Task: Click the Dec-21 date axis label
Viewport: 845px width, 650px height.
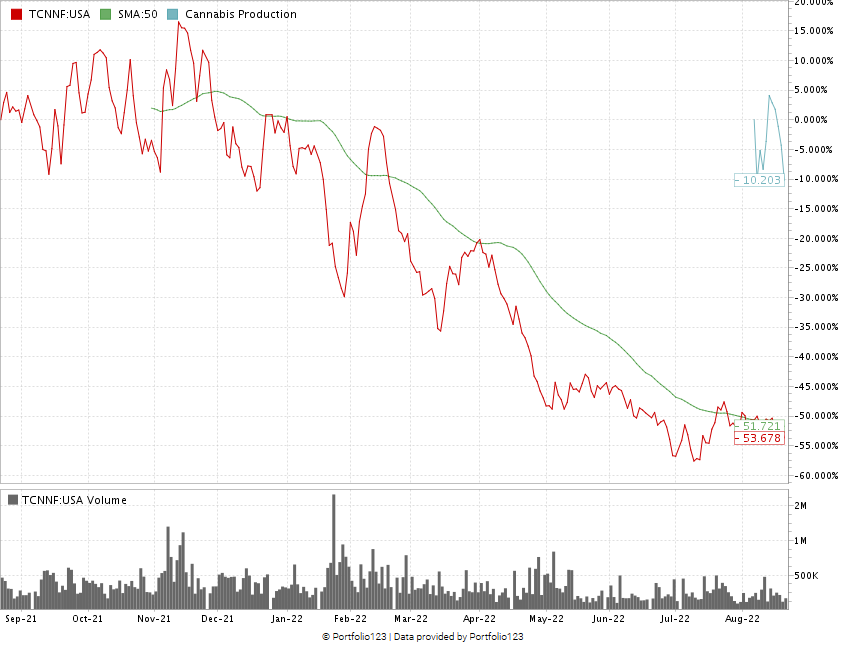Action: (x=218, y=619)
